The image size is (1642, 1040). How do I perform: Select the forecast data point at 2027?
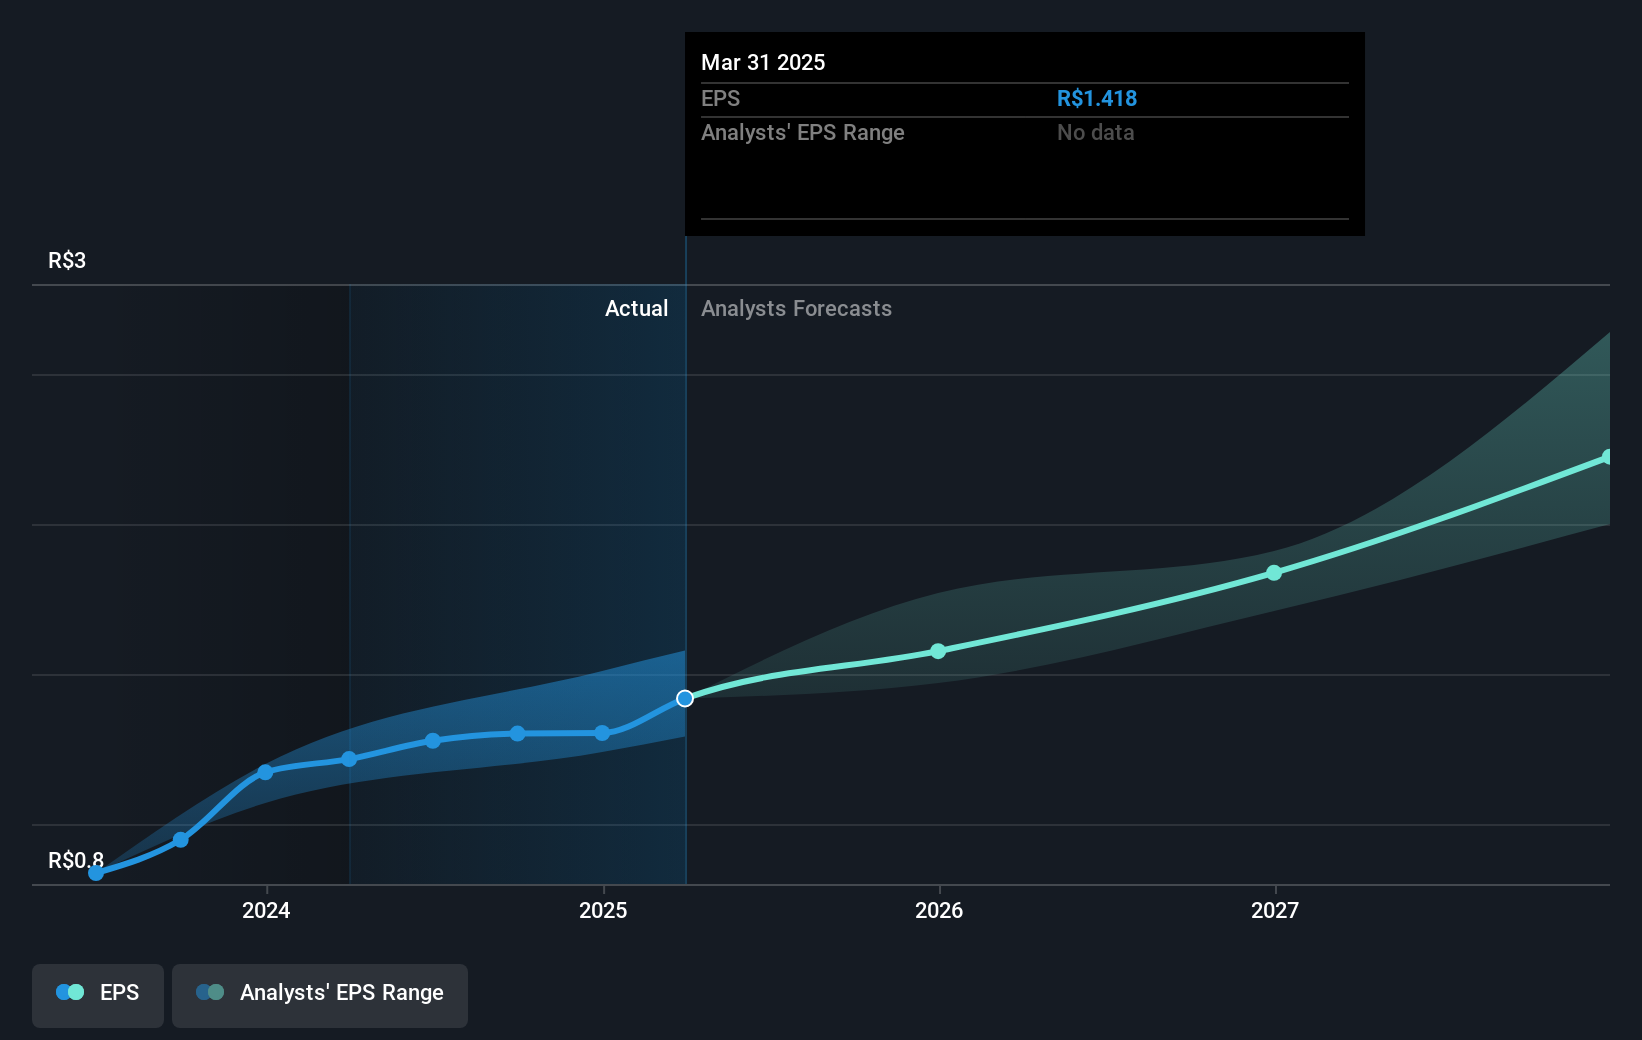tap(1274, 573)
